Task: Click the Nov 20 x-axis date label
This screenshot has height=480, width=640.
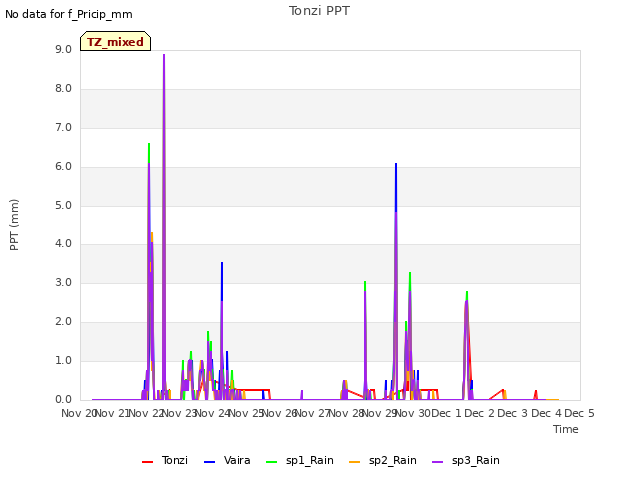Action: [x=79, y=413]
